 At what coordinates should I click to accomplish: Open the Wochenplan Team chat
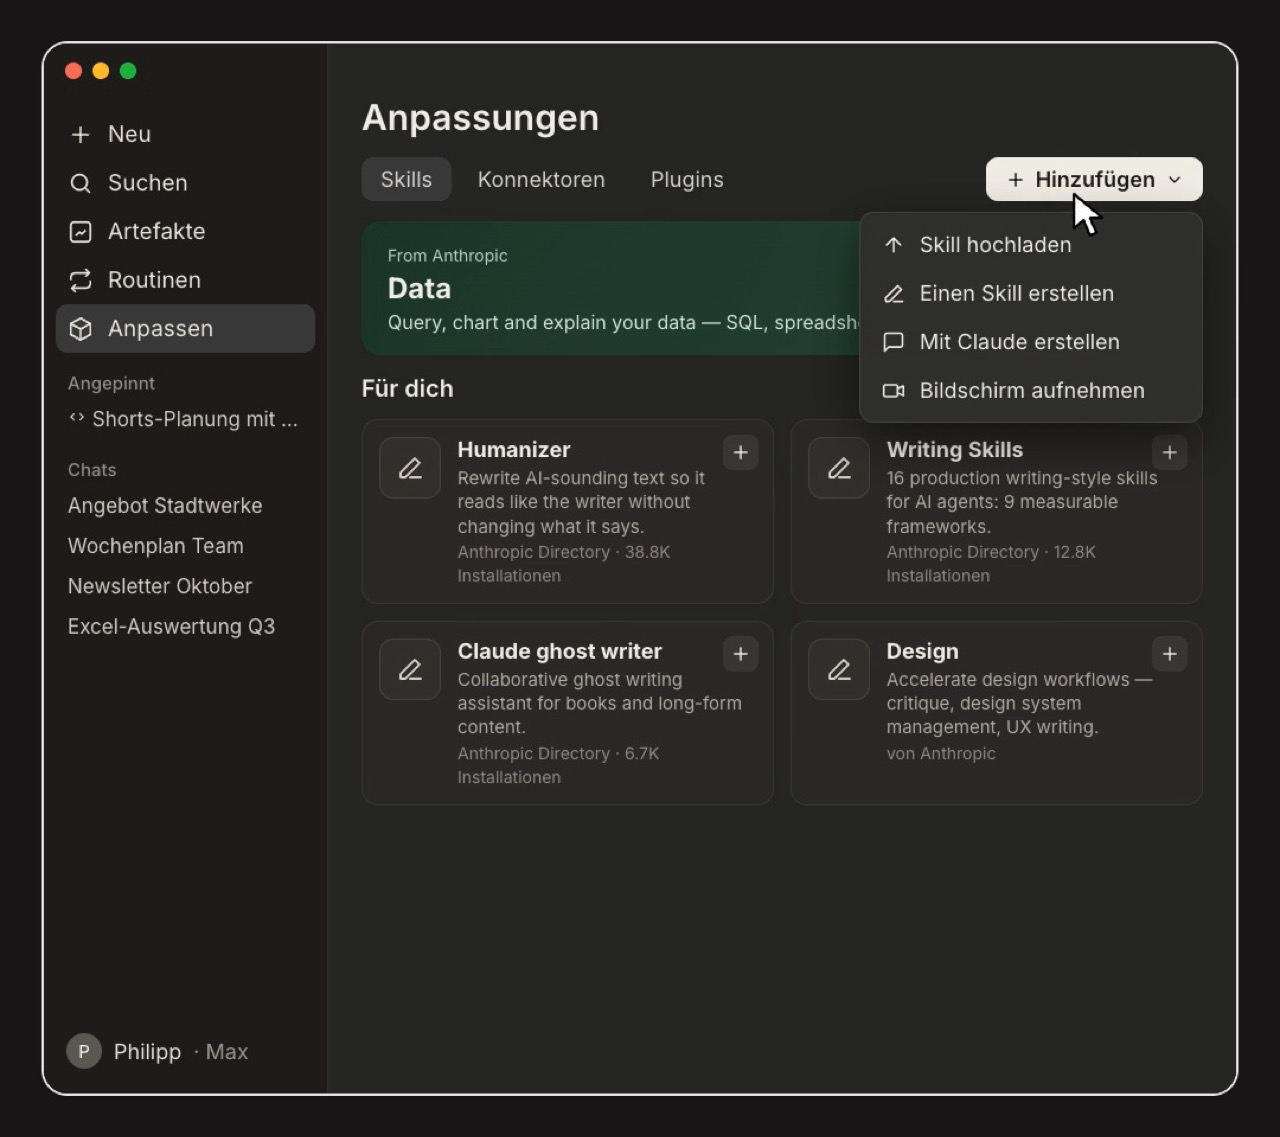(156, 546)
